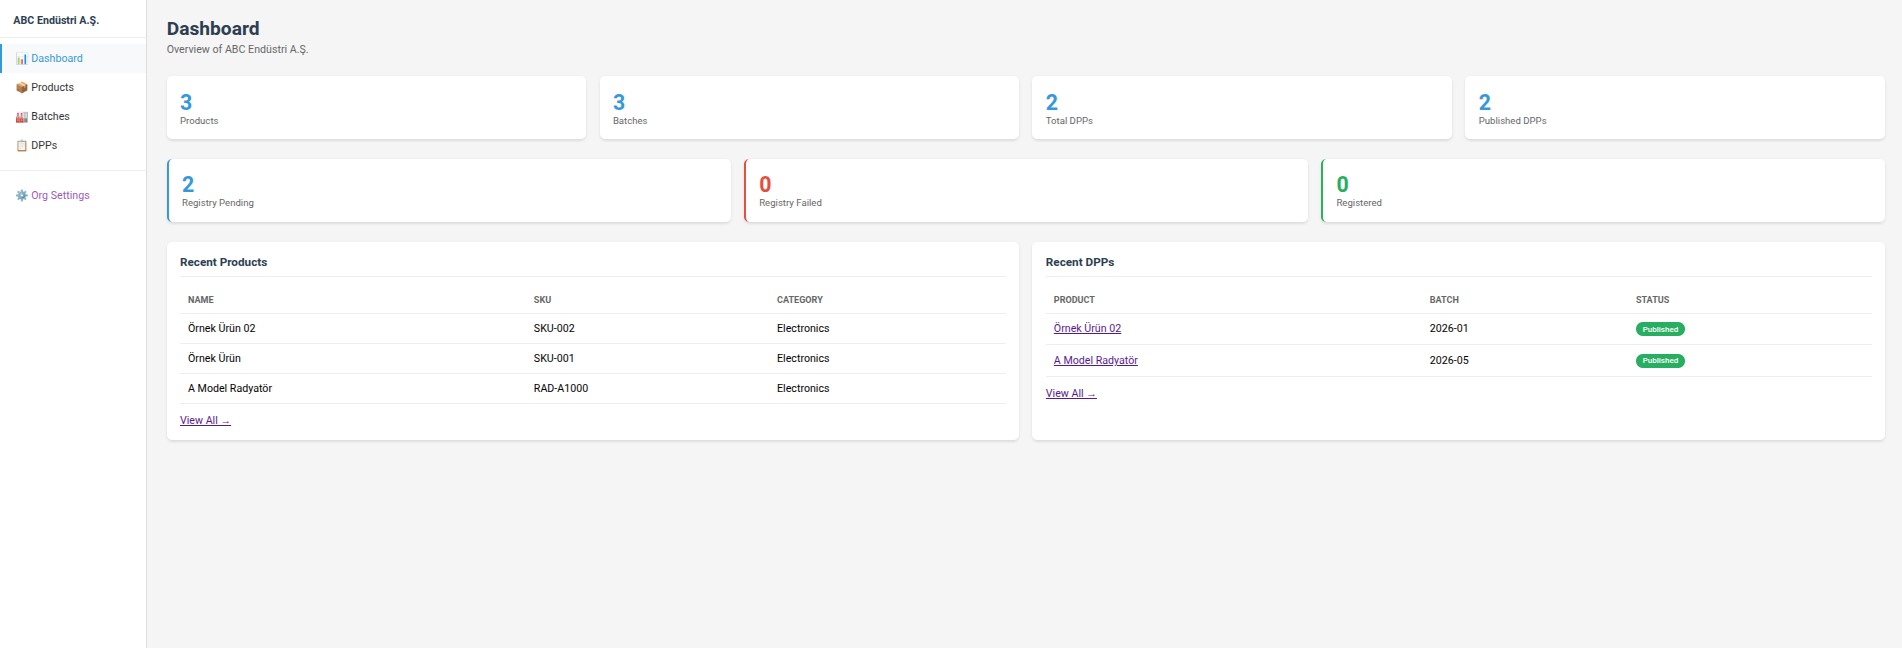
Task: Click the Org Settings gear icon
Action: (21, 196)
